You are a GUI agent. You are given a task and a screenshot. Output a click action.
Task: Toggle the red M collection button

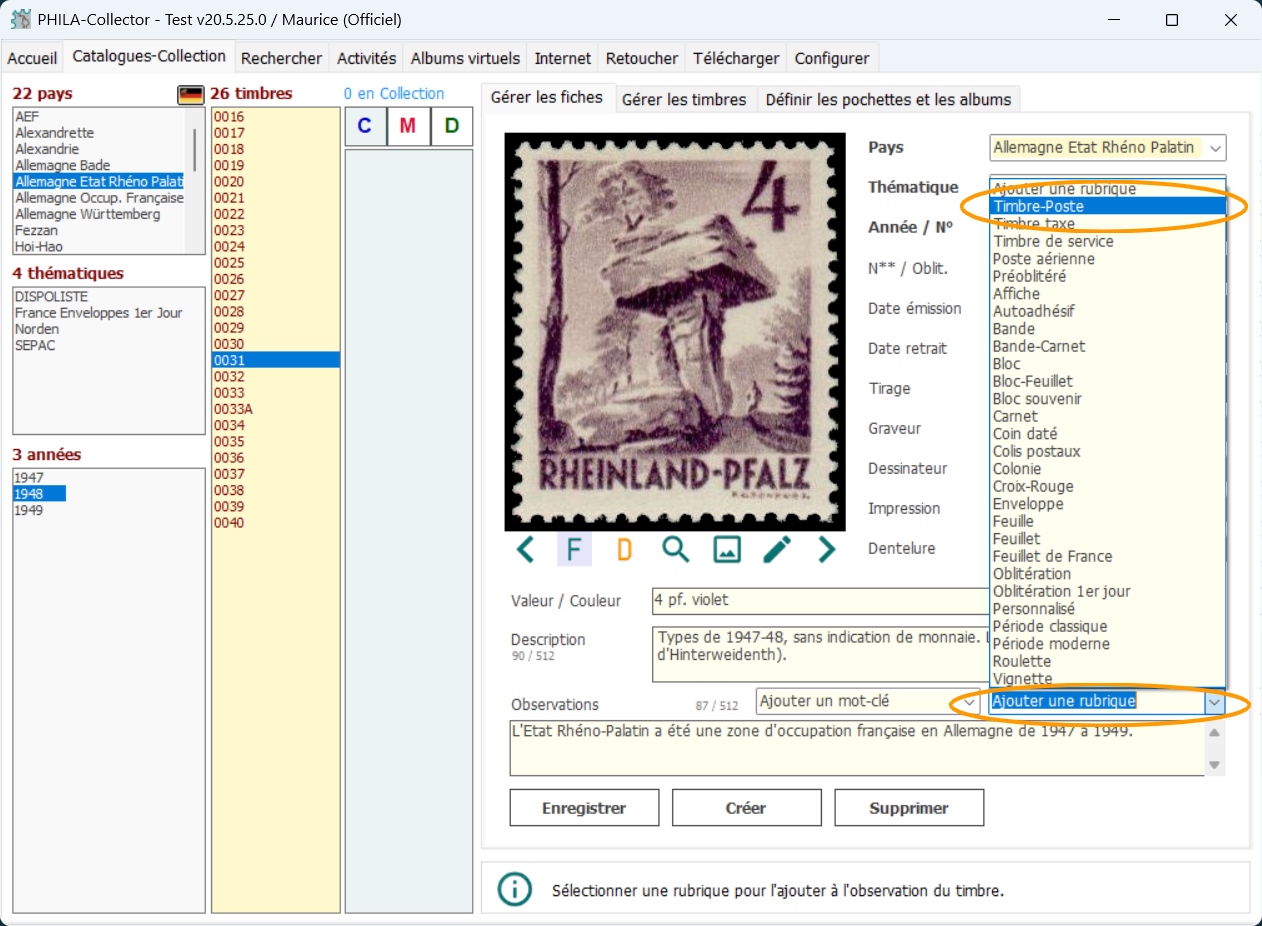point(408,126)
